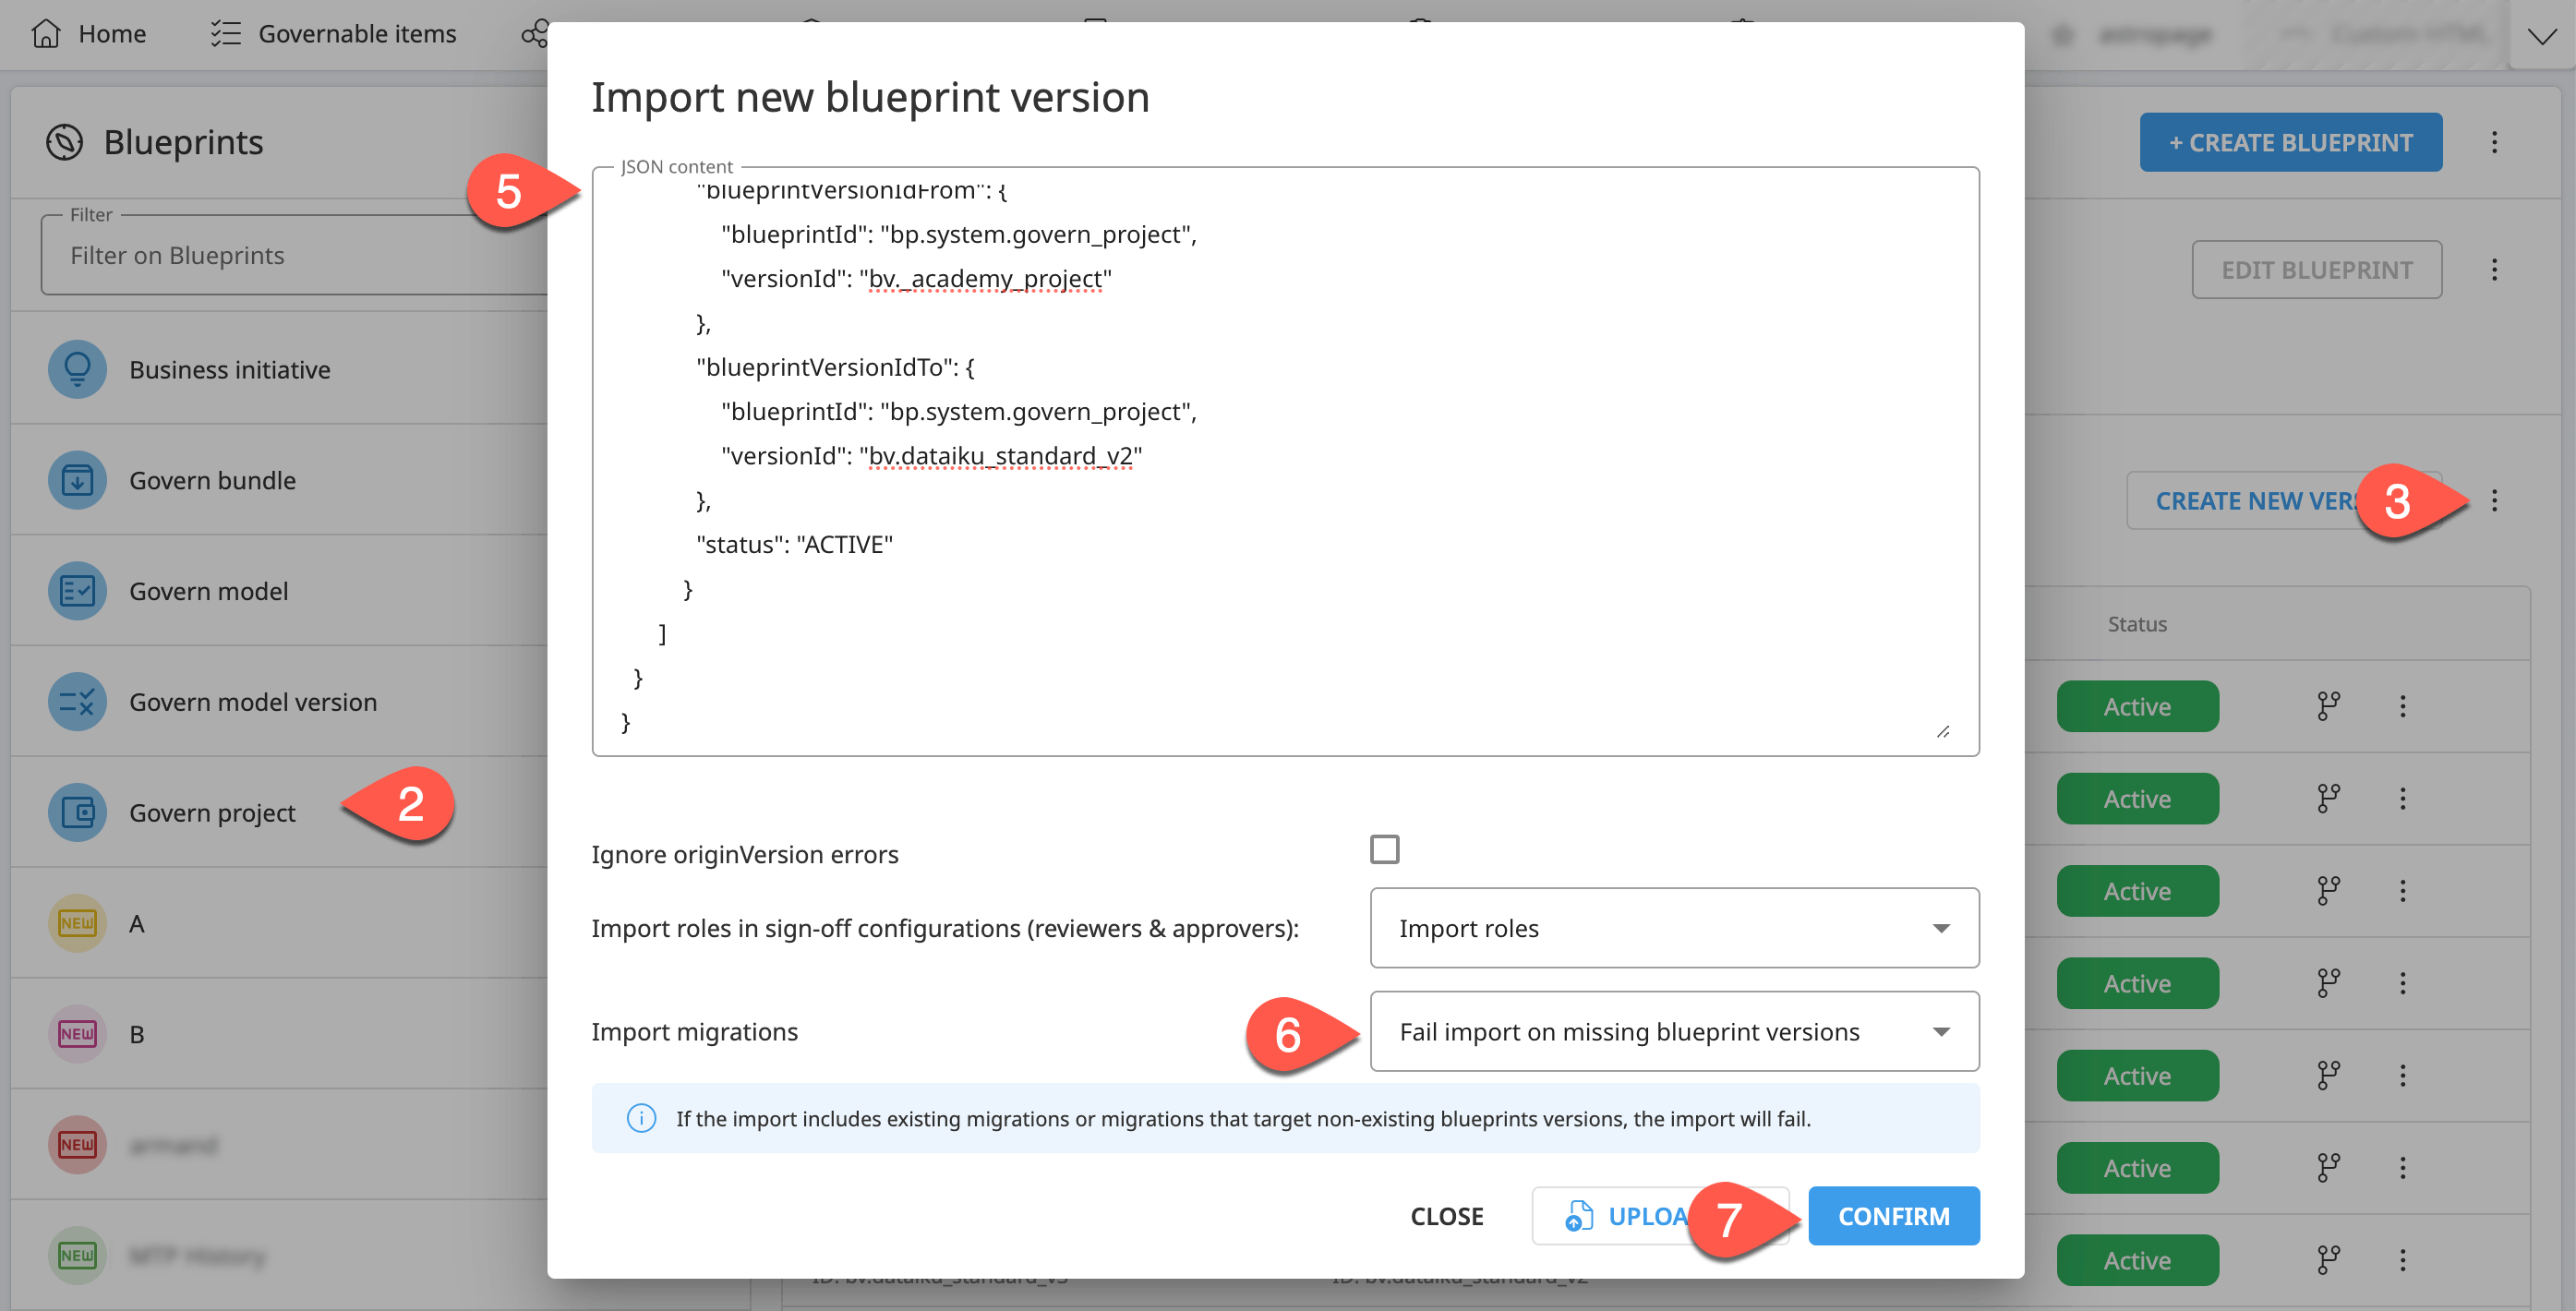Click the info icon in the import warning banner
Image resolution: width=2576 pixels, height=1311 pixels.
(641, 1118)
